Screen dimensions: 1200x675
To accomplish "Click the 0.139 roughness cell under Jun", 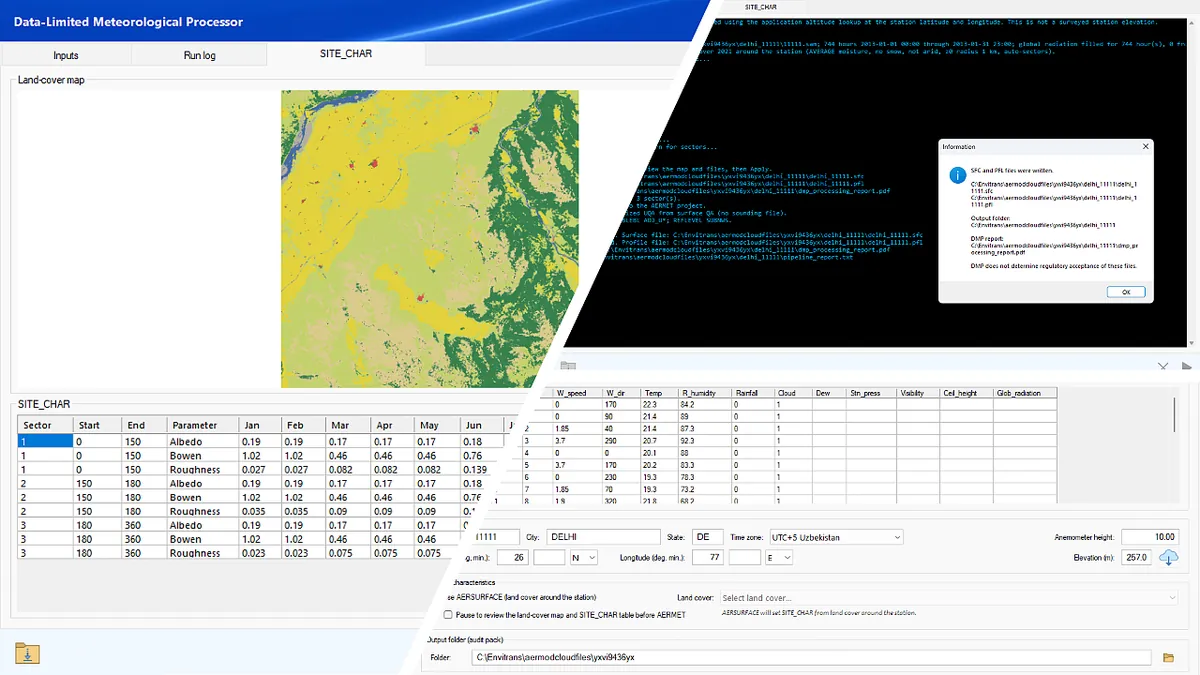I will tap(478, 469).
